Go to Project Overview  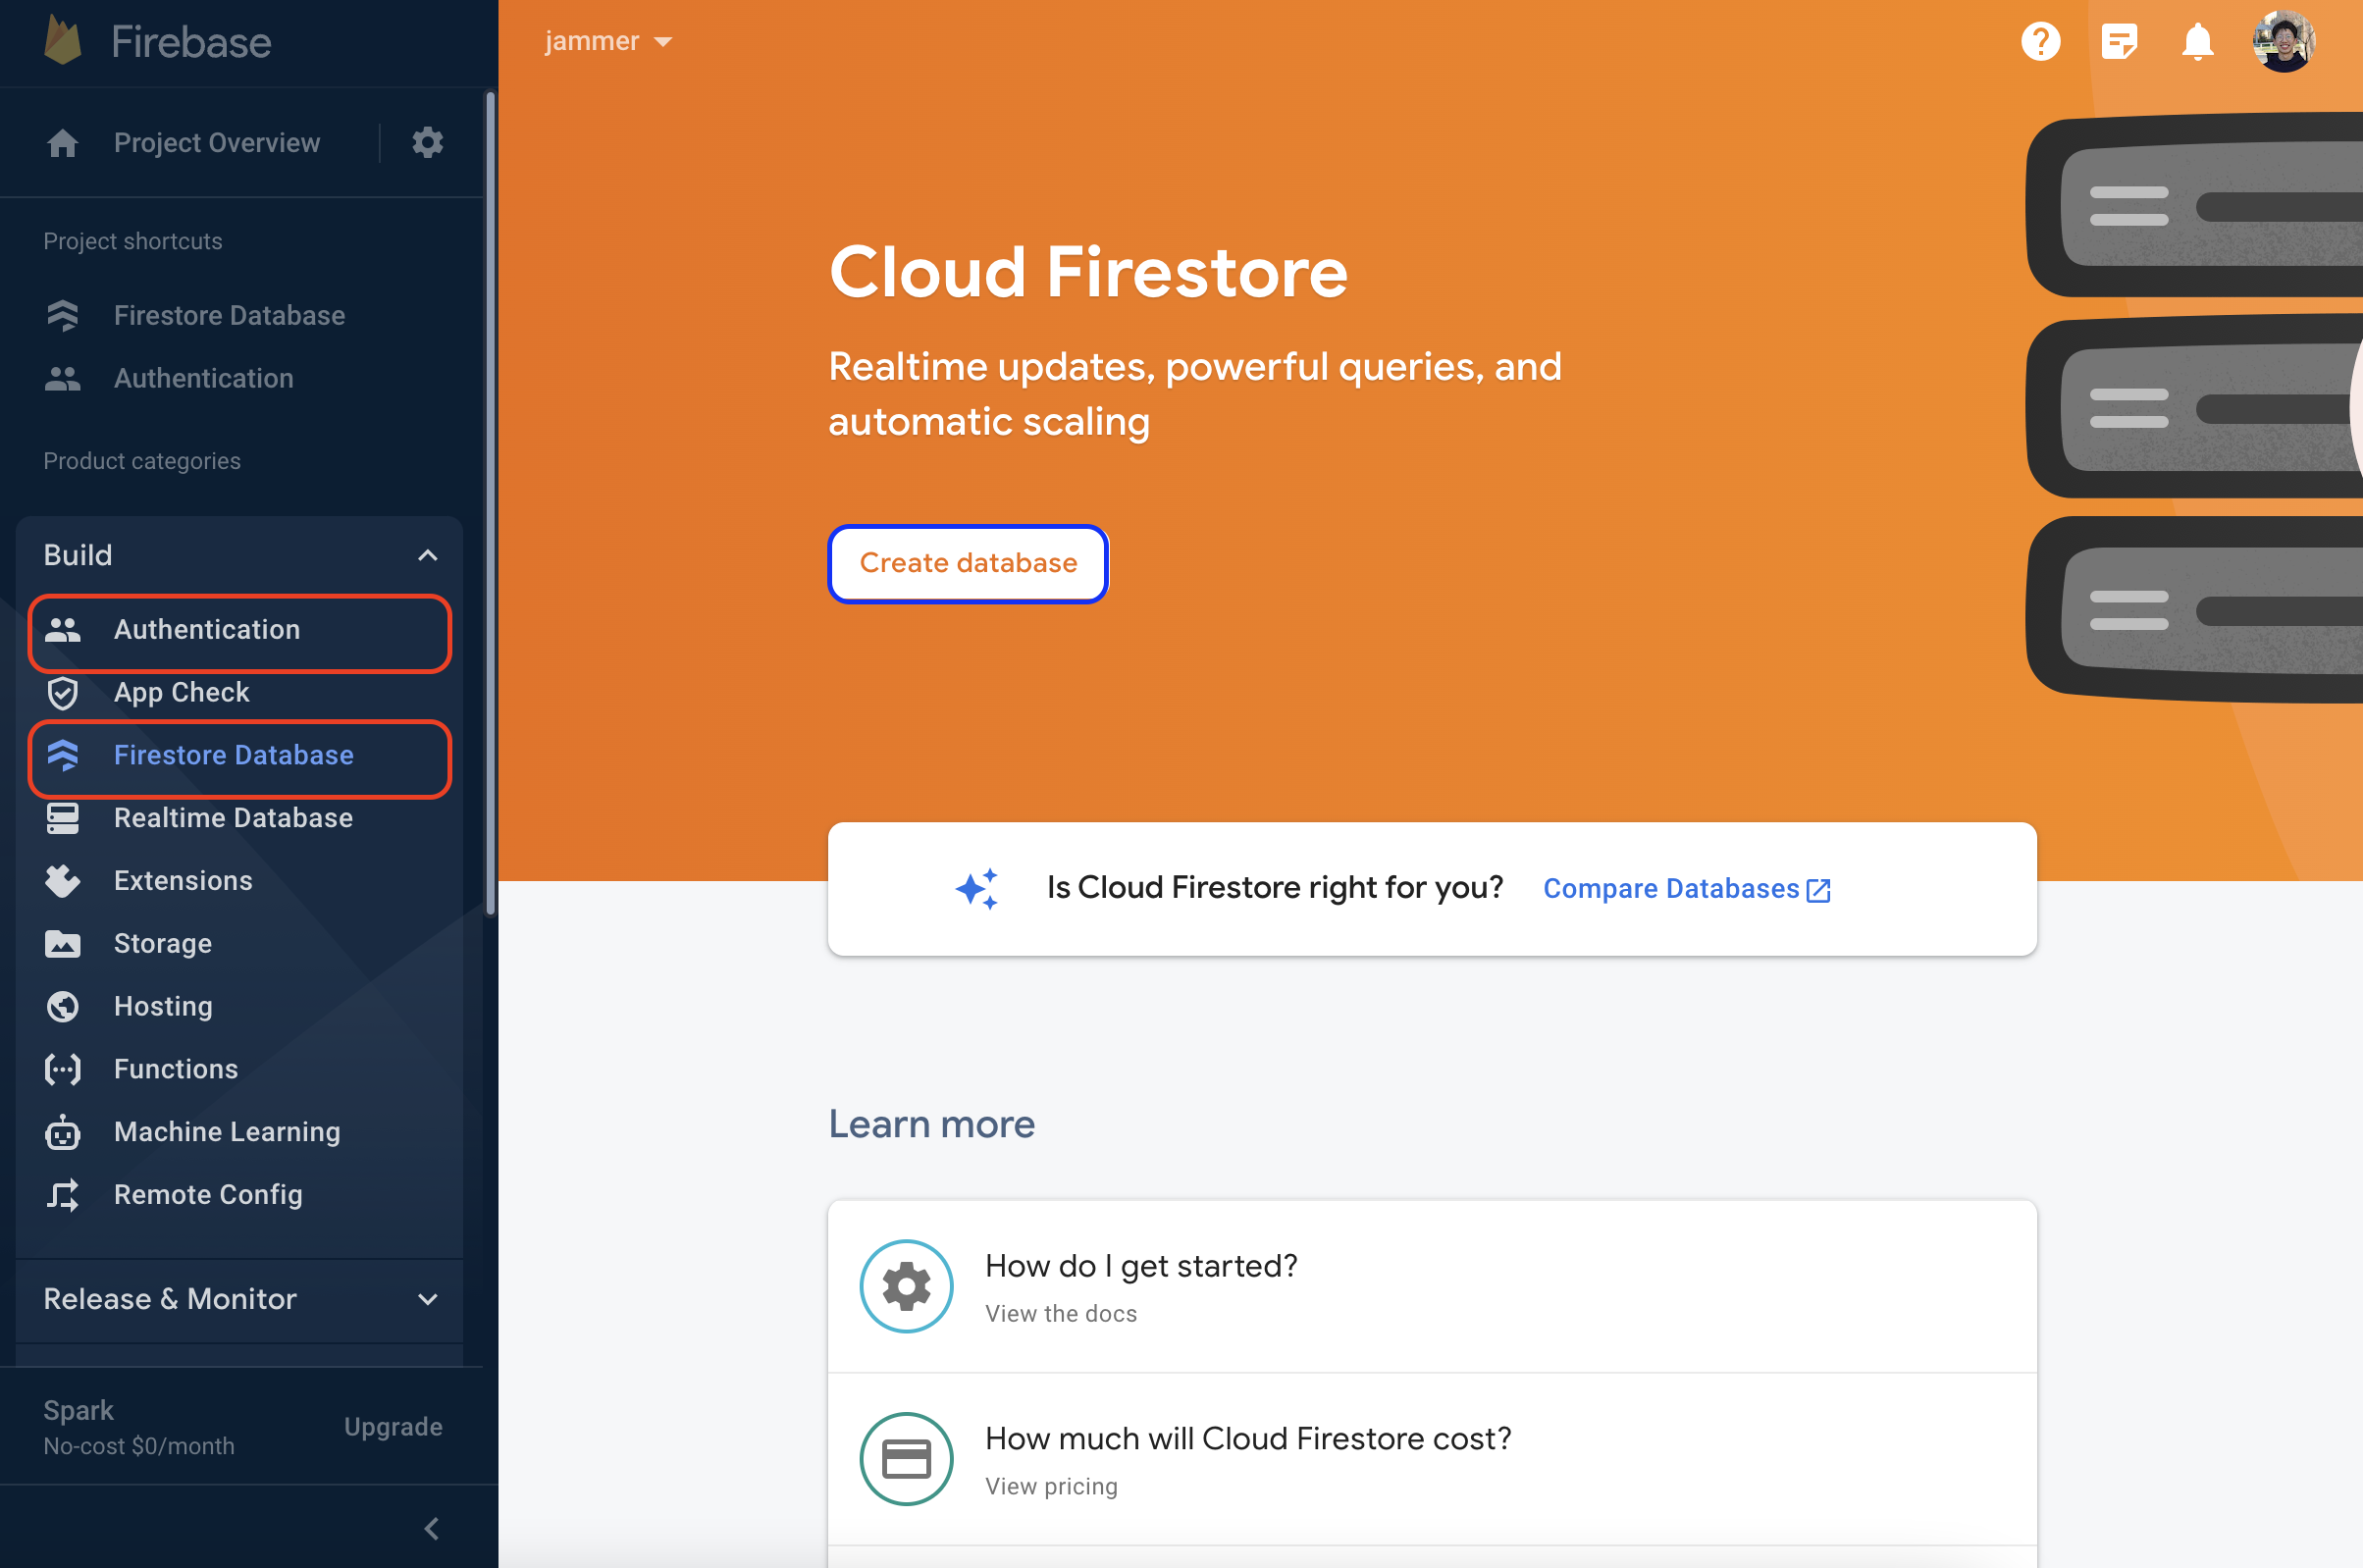(x=217, y=143)
